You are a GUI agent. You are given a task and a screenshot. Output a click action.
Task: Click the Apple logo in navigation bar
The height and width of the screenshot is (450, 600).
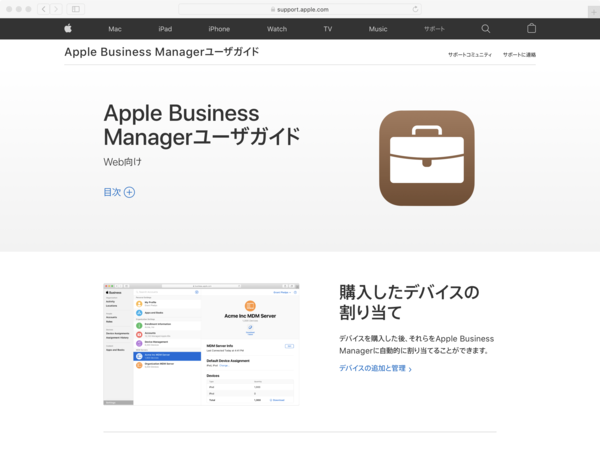coord(68,28)
